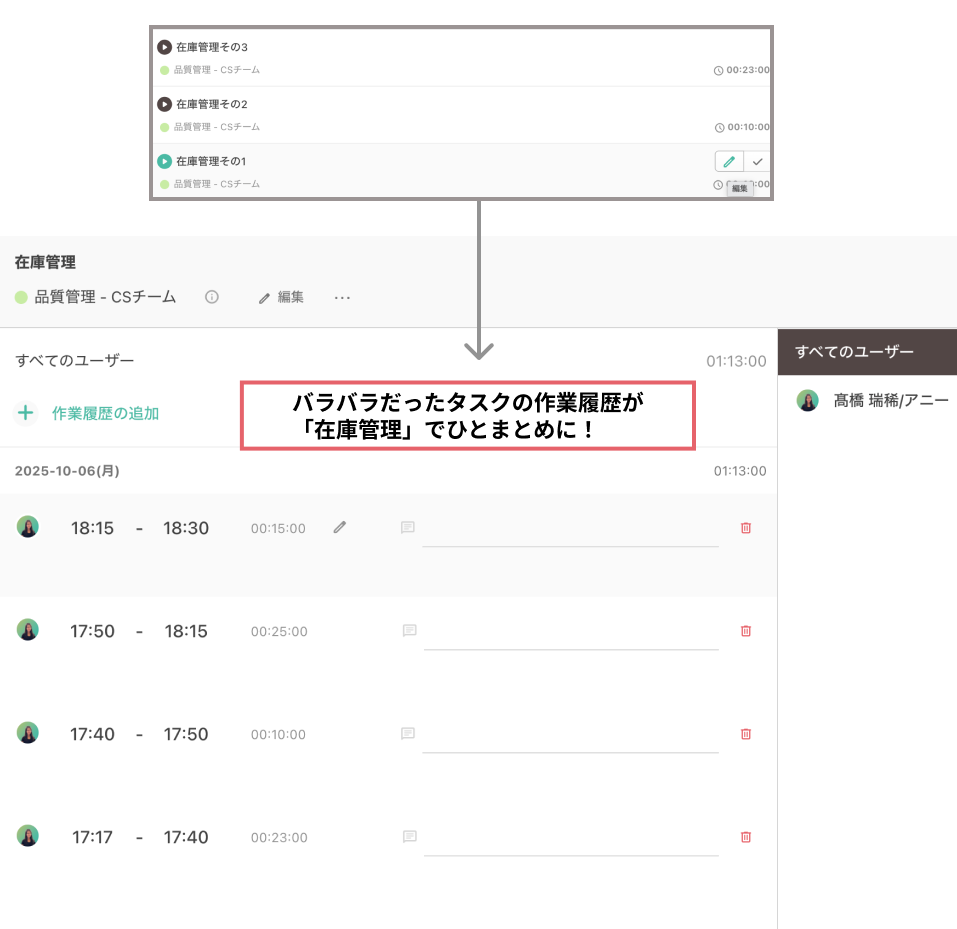This screenshot has height=929, width=957.
Task: Click trash icon for the 17:40 - 17:50 entry
Action: click(x=745, y=734)
